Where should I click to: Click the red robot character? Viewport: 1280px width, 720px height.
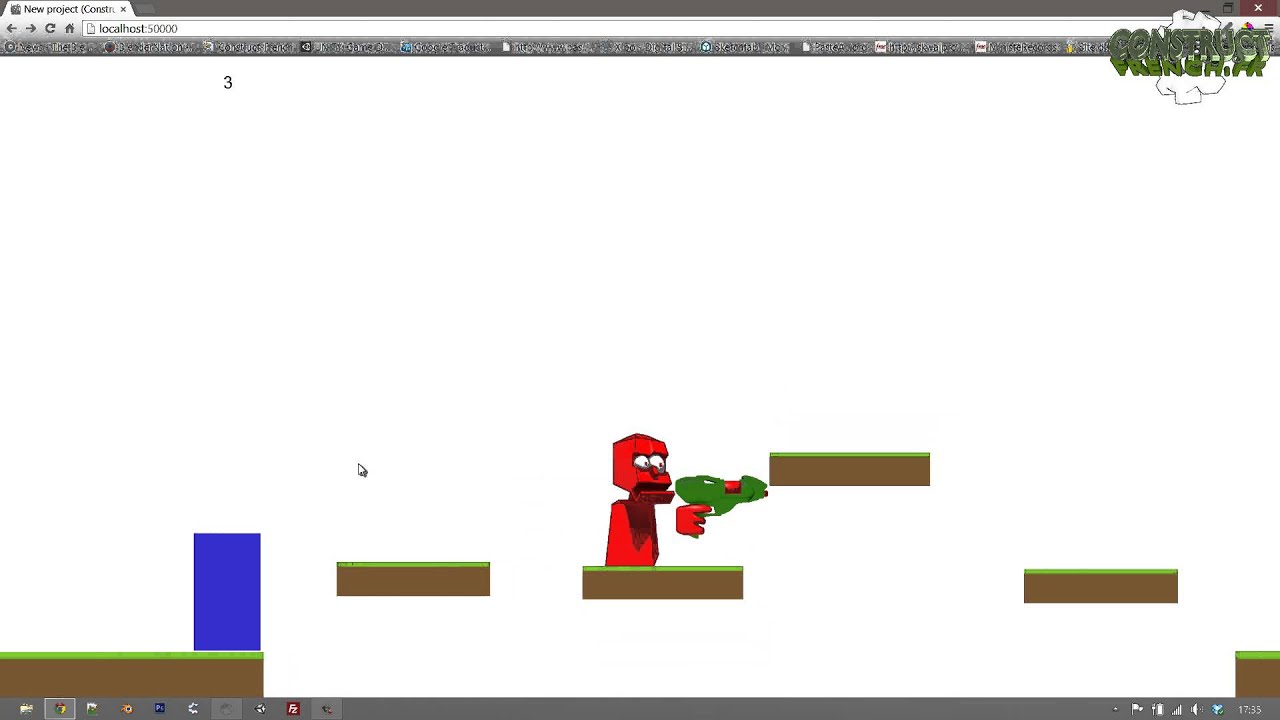(638, 500)
